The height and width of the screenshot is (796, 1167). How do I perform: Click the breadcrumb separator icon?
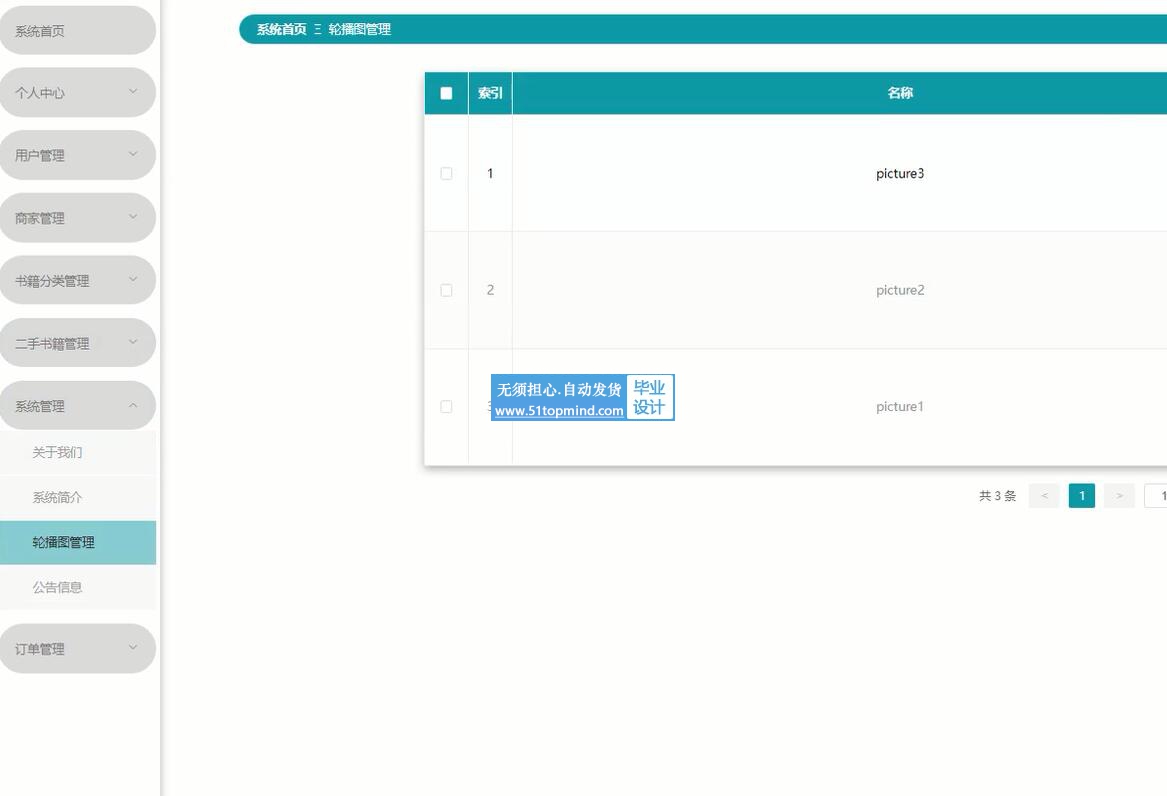click(318, 30)
